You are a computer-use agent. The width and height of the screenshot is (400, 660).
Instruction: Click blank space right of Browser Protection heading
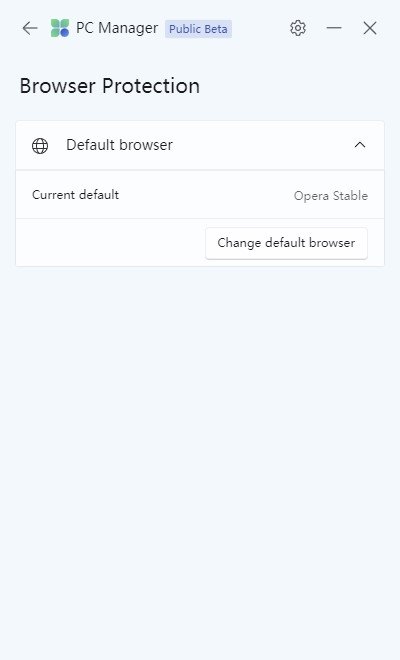(295, 86)
